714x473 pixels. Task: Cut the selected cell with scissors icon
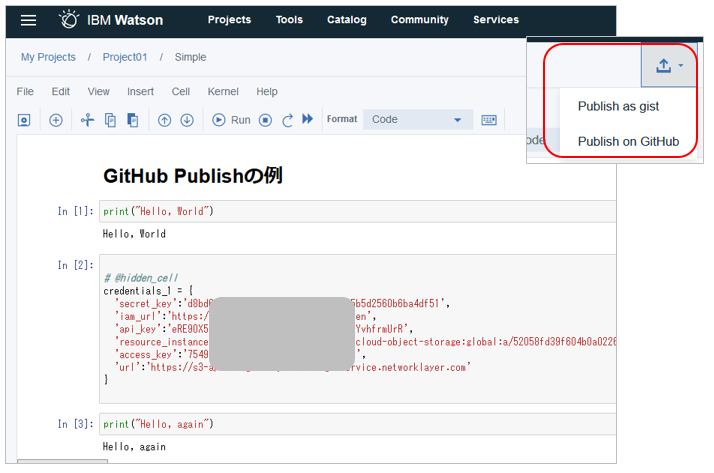[87, 120]
